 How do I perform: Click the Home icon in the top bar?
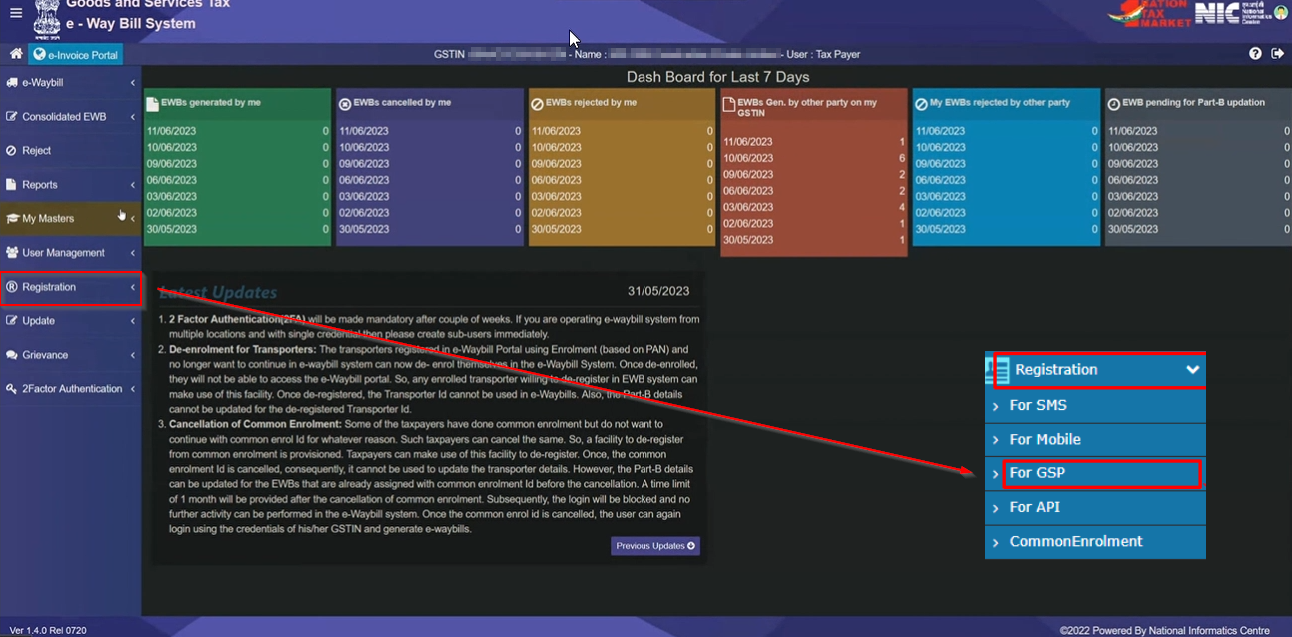coord(14,54)
